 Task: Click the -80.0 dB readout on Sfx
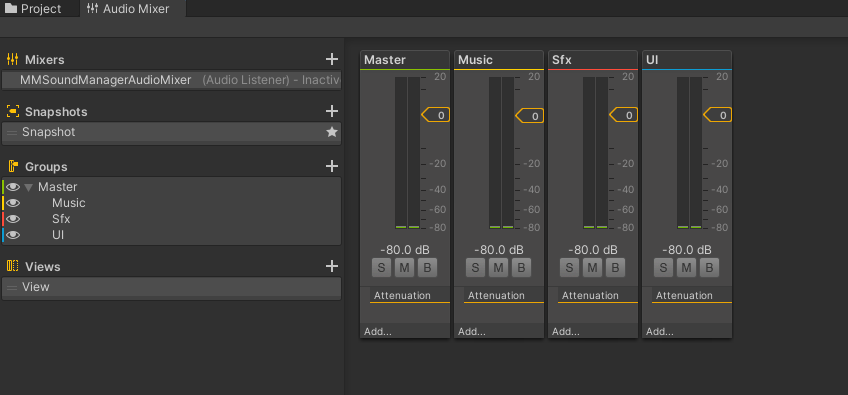(593, 250)
